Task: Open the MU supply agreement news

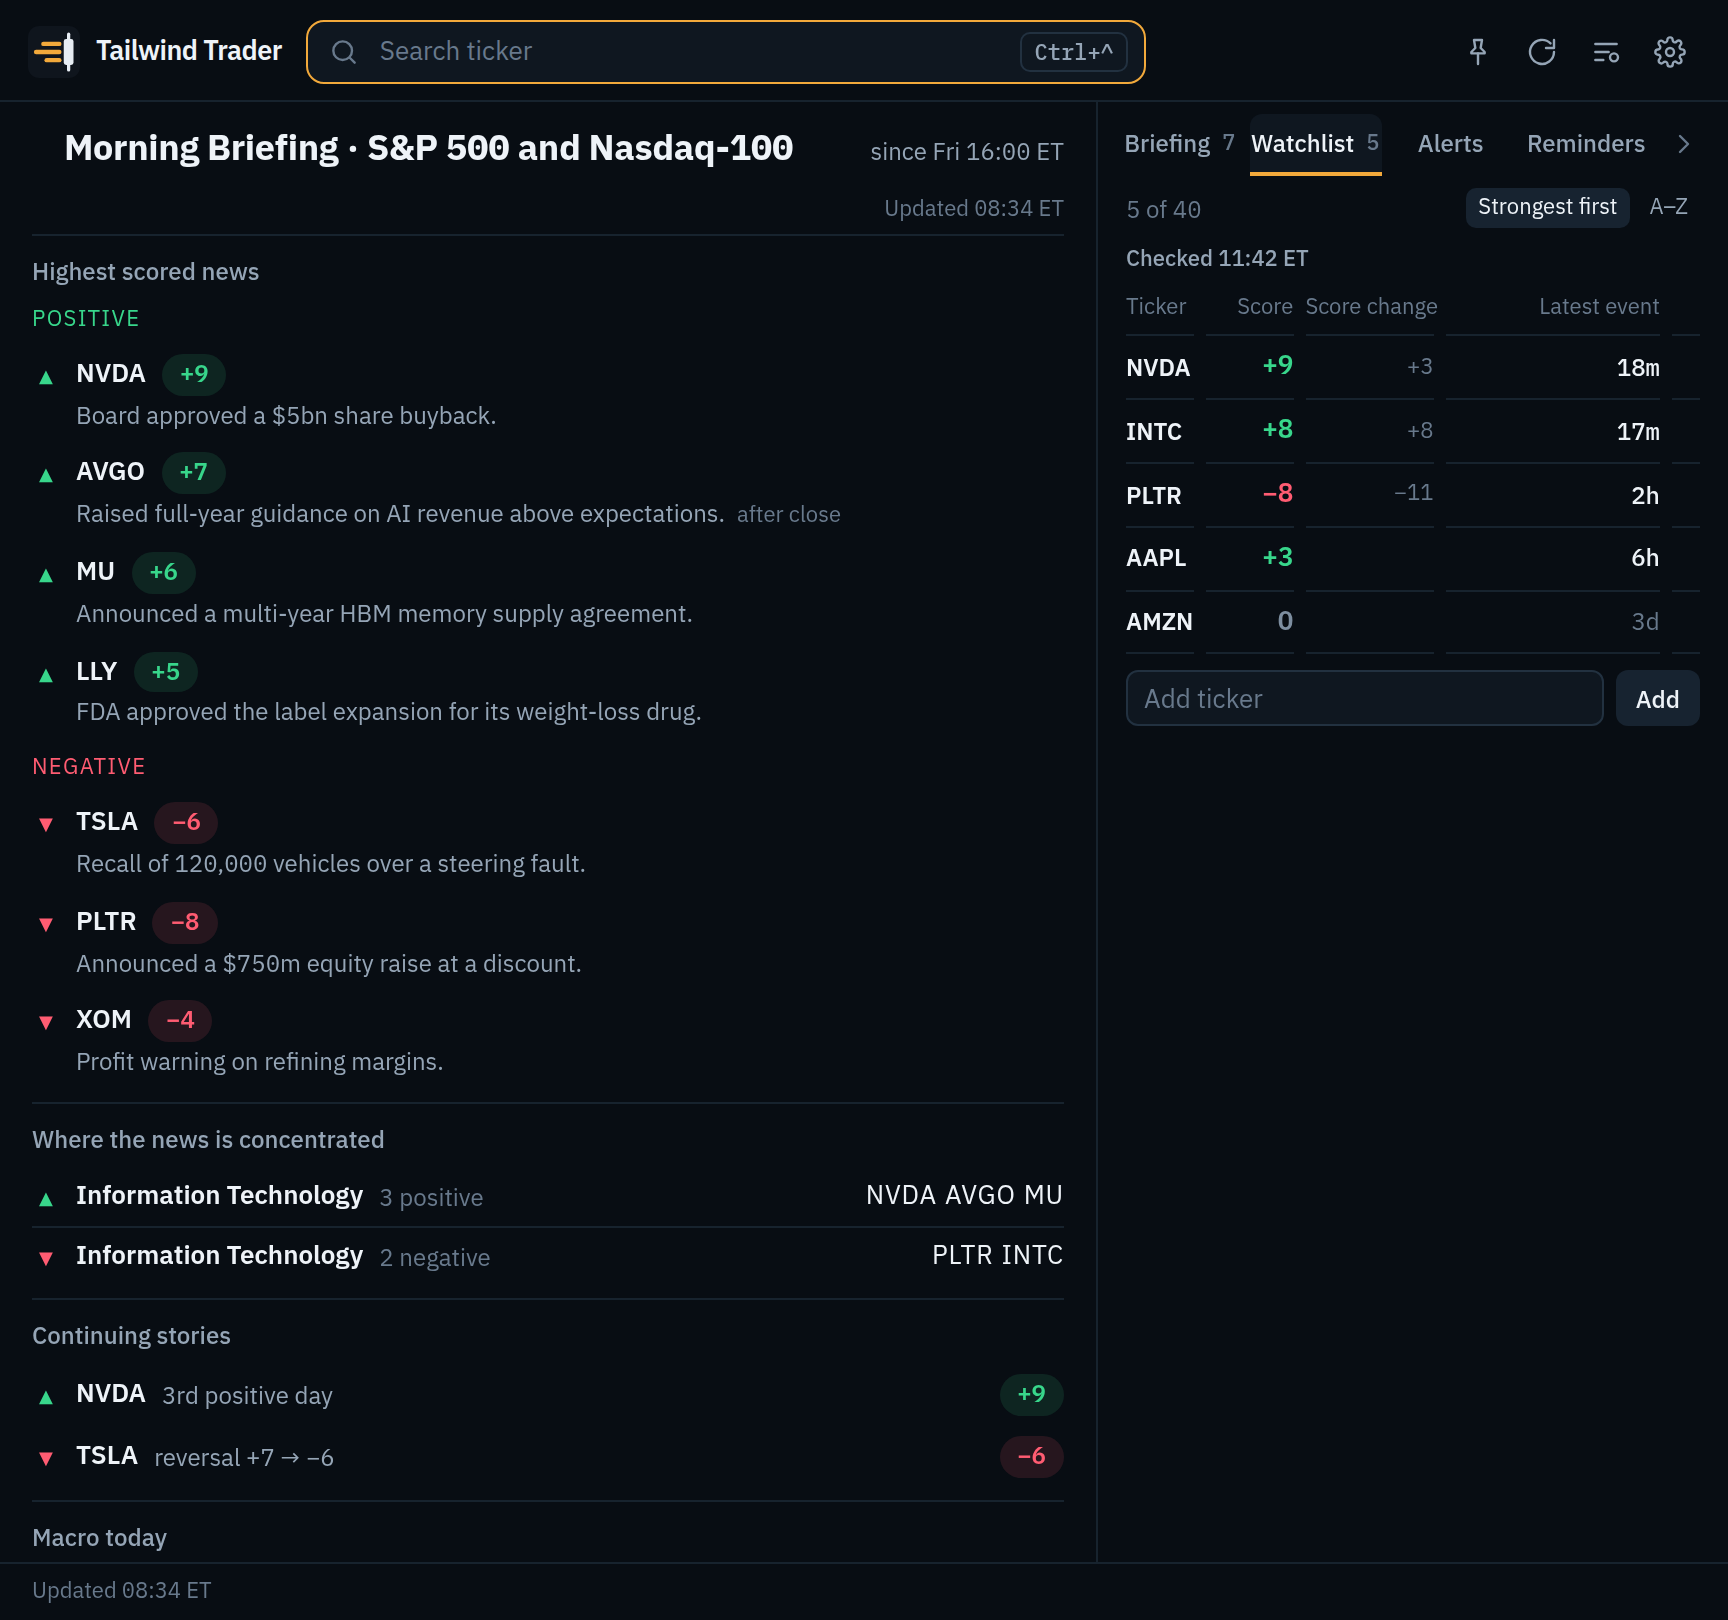Action: click(x=548, y=592)
